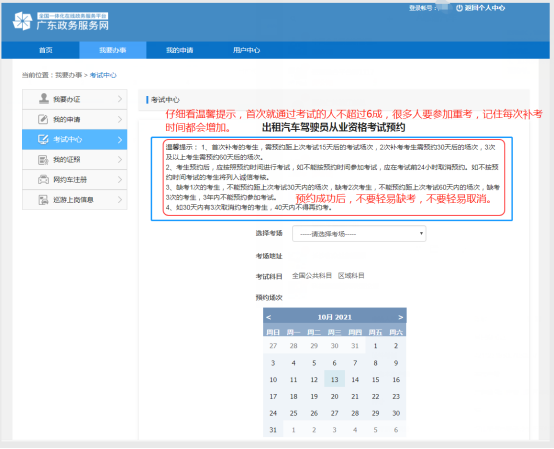The height and width of the screenshot is (449, 554).
Task: Click the 我的申请 pencil icon
Action: pyautogui.click(x=43, y=119)
